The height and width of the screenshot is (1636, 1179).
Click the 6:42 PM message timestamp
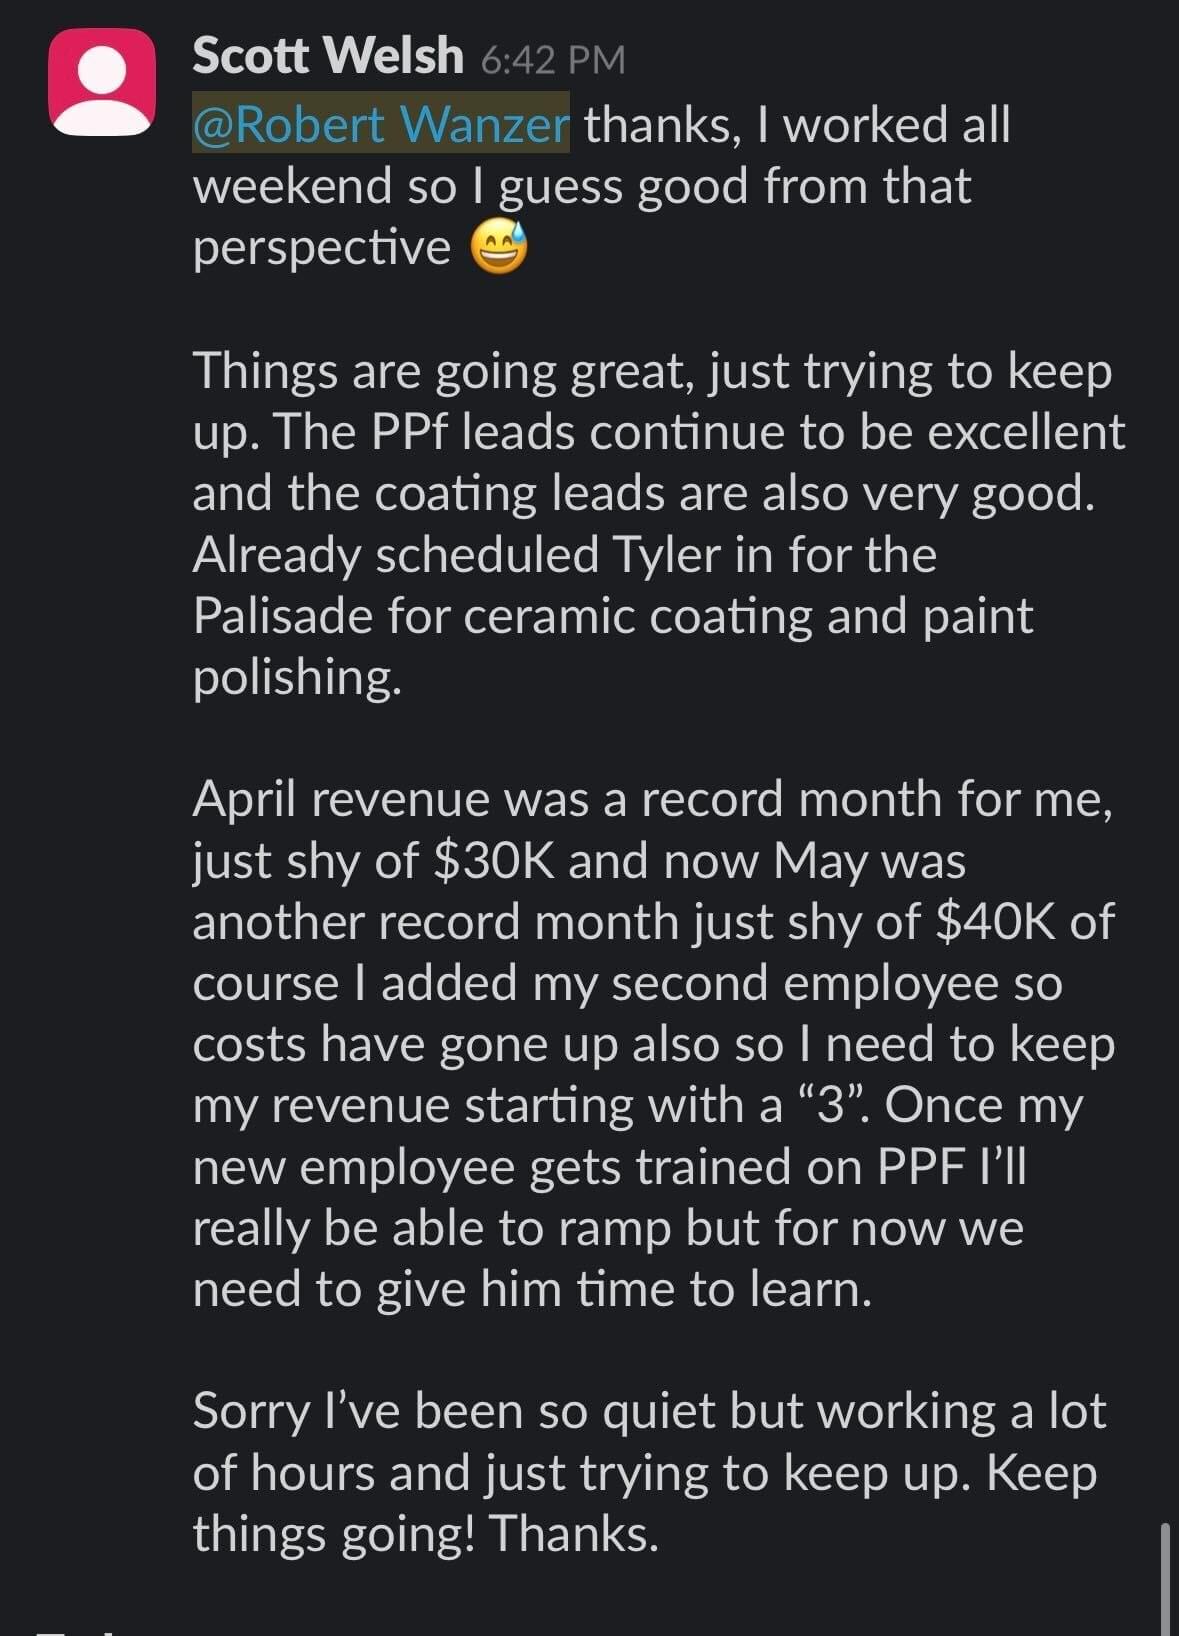pyautogui.click(x=553, y=59)
